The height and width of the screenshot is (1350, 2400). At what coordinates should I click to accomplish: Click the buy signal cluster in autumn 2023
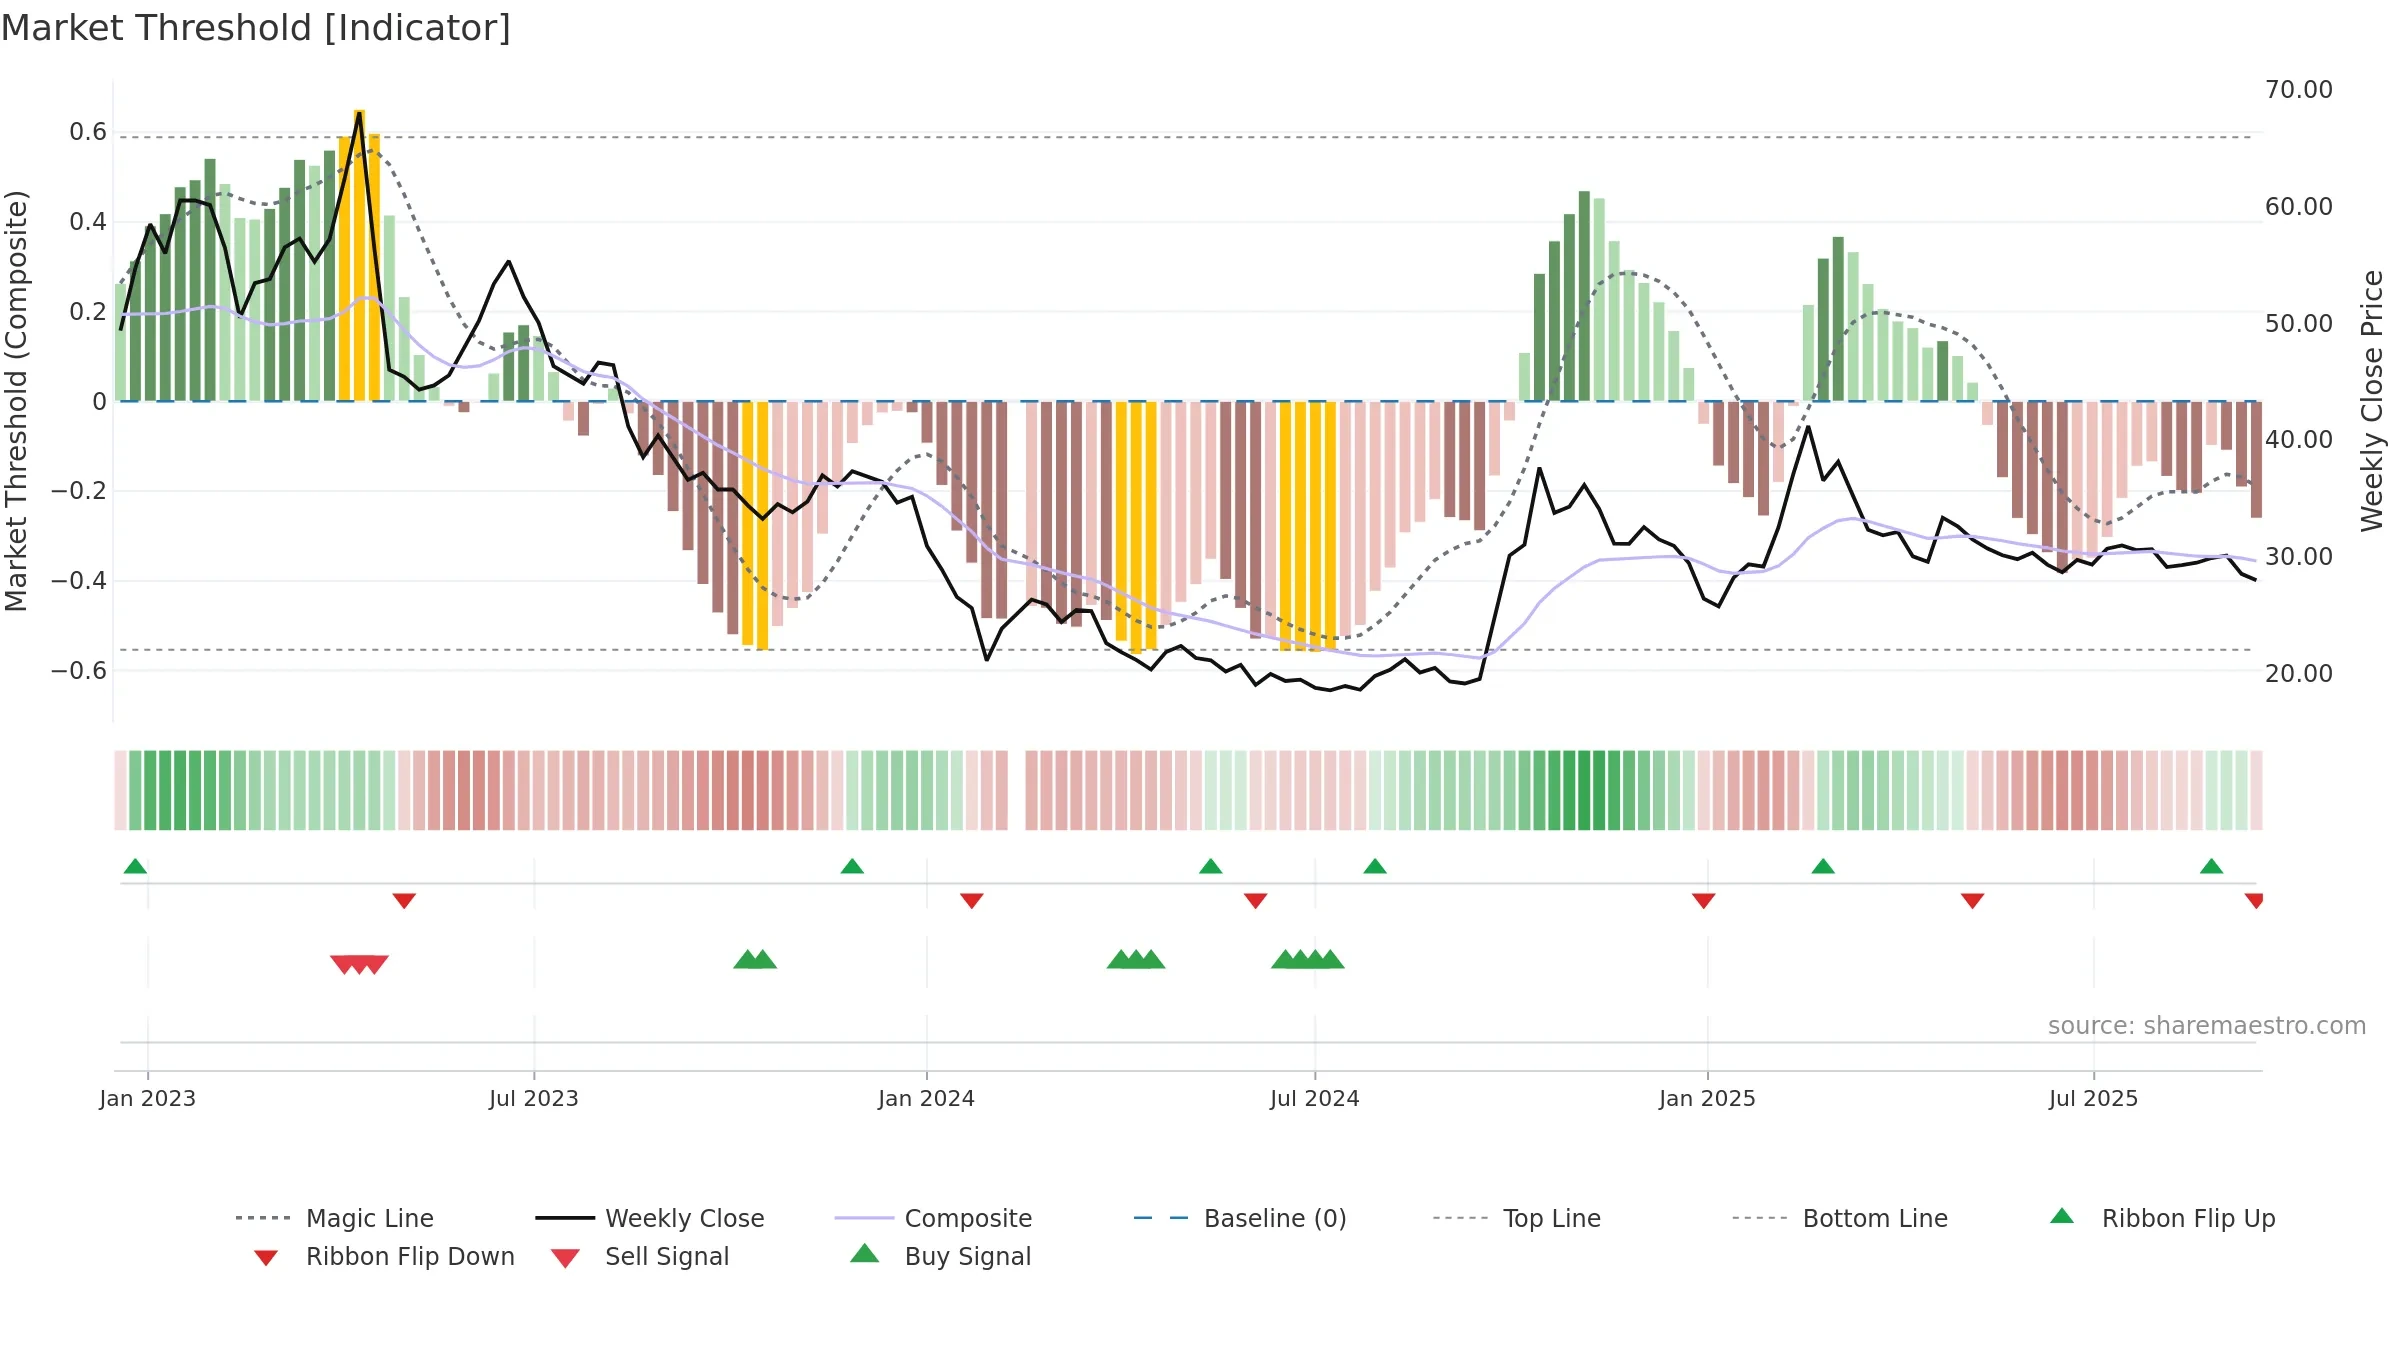coord(755,960)
